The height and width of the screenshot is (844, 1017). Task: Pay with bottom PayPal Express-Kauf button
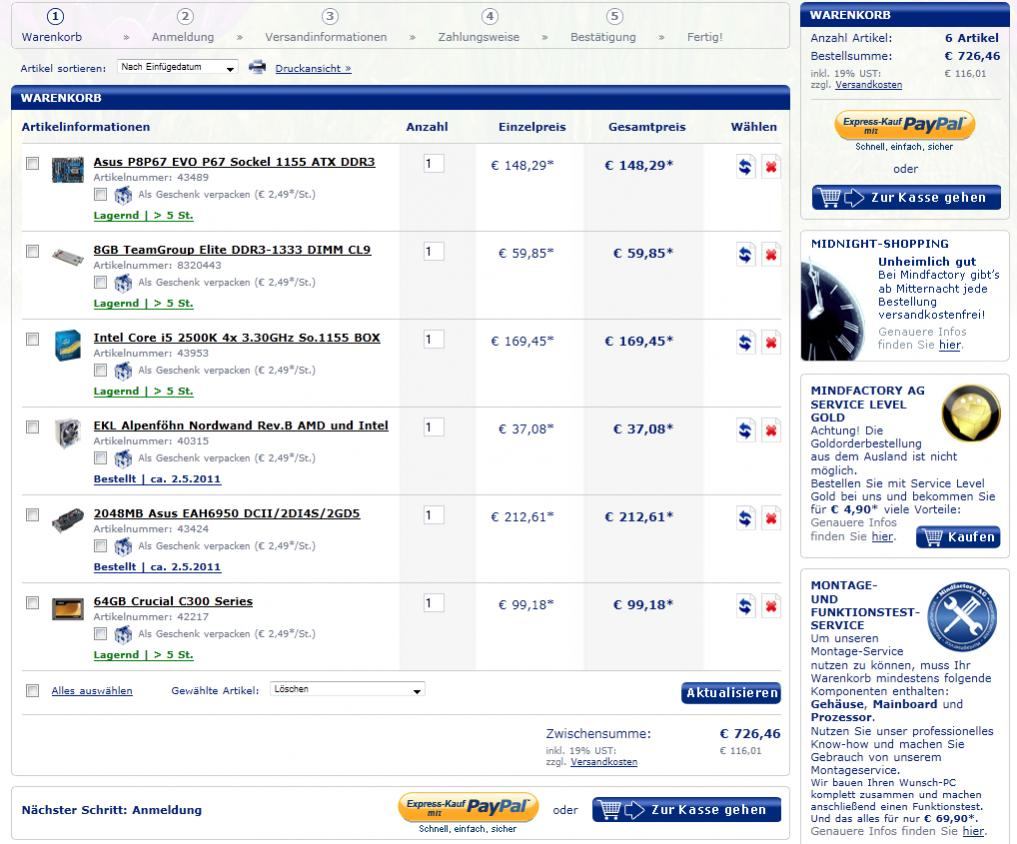[468, 807]
